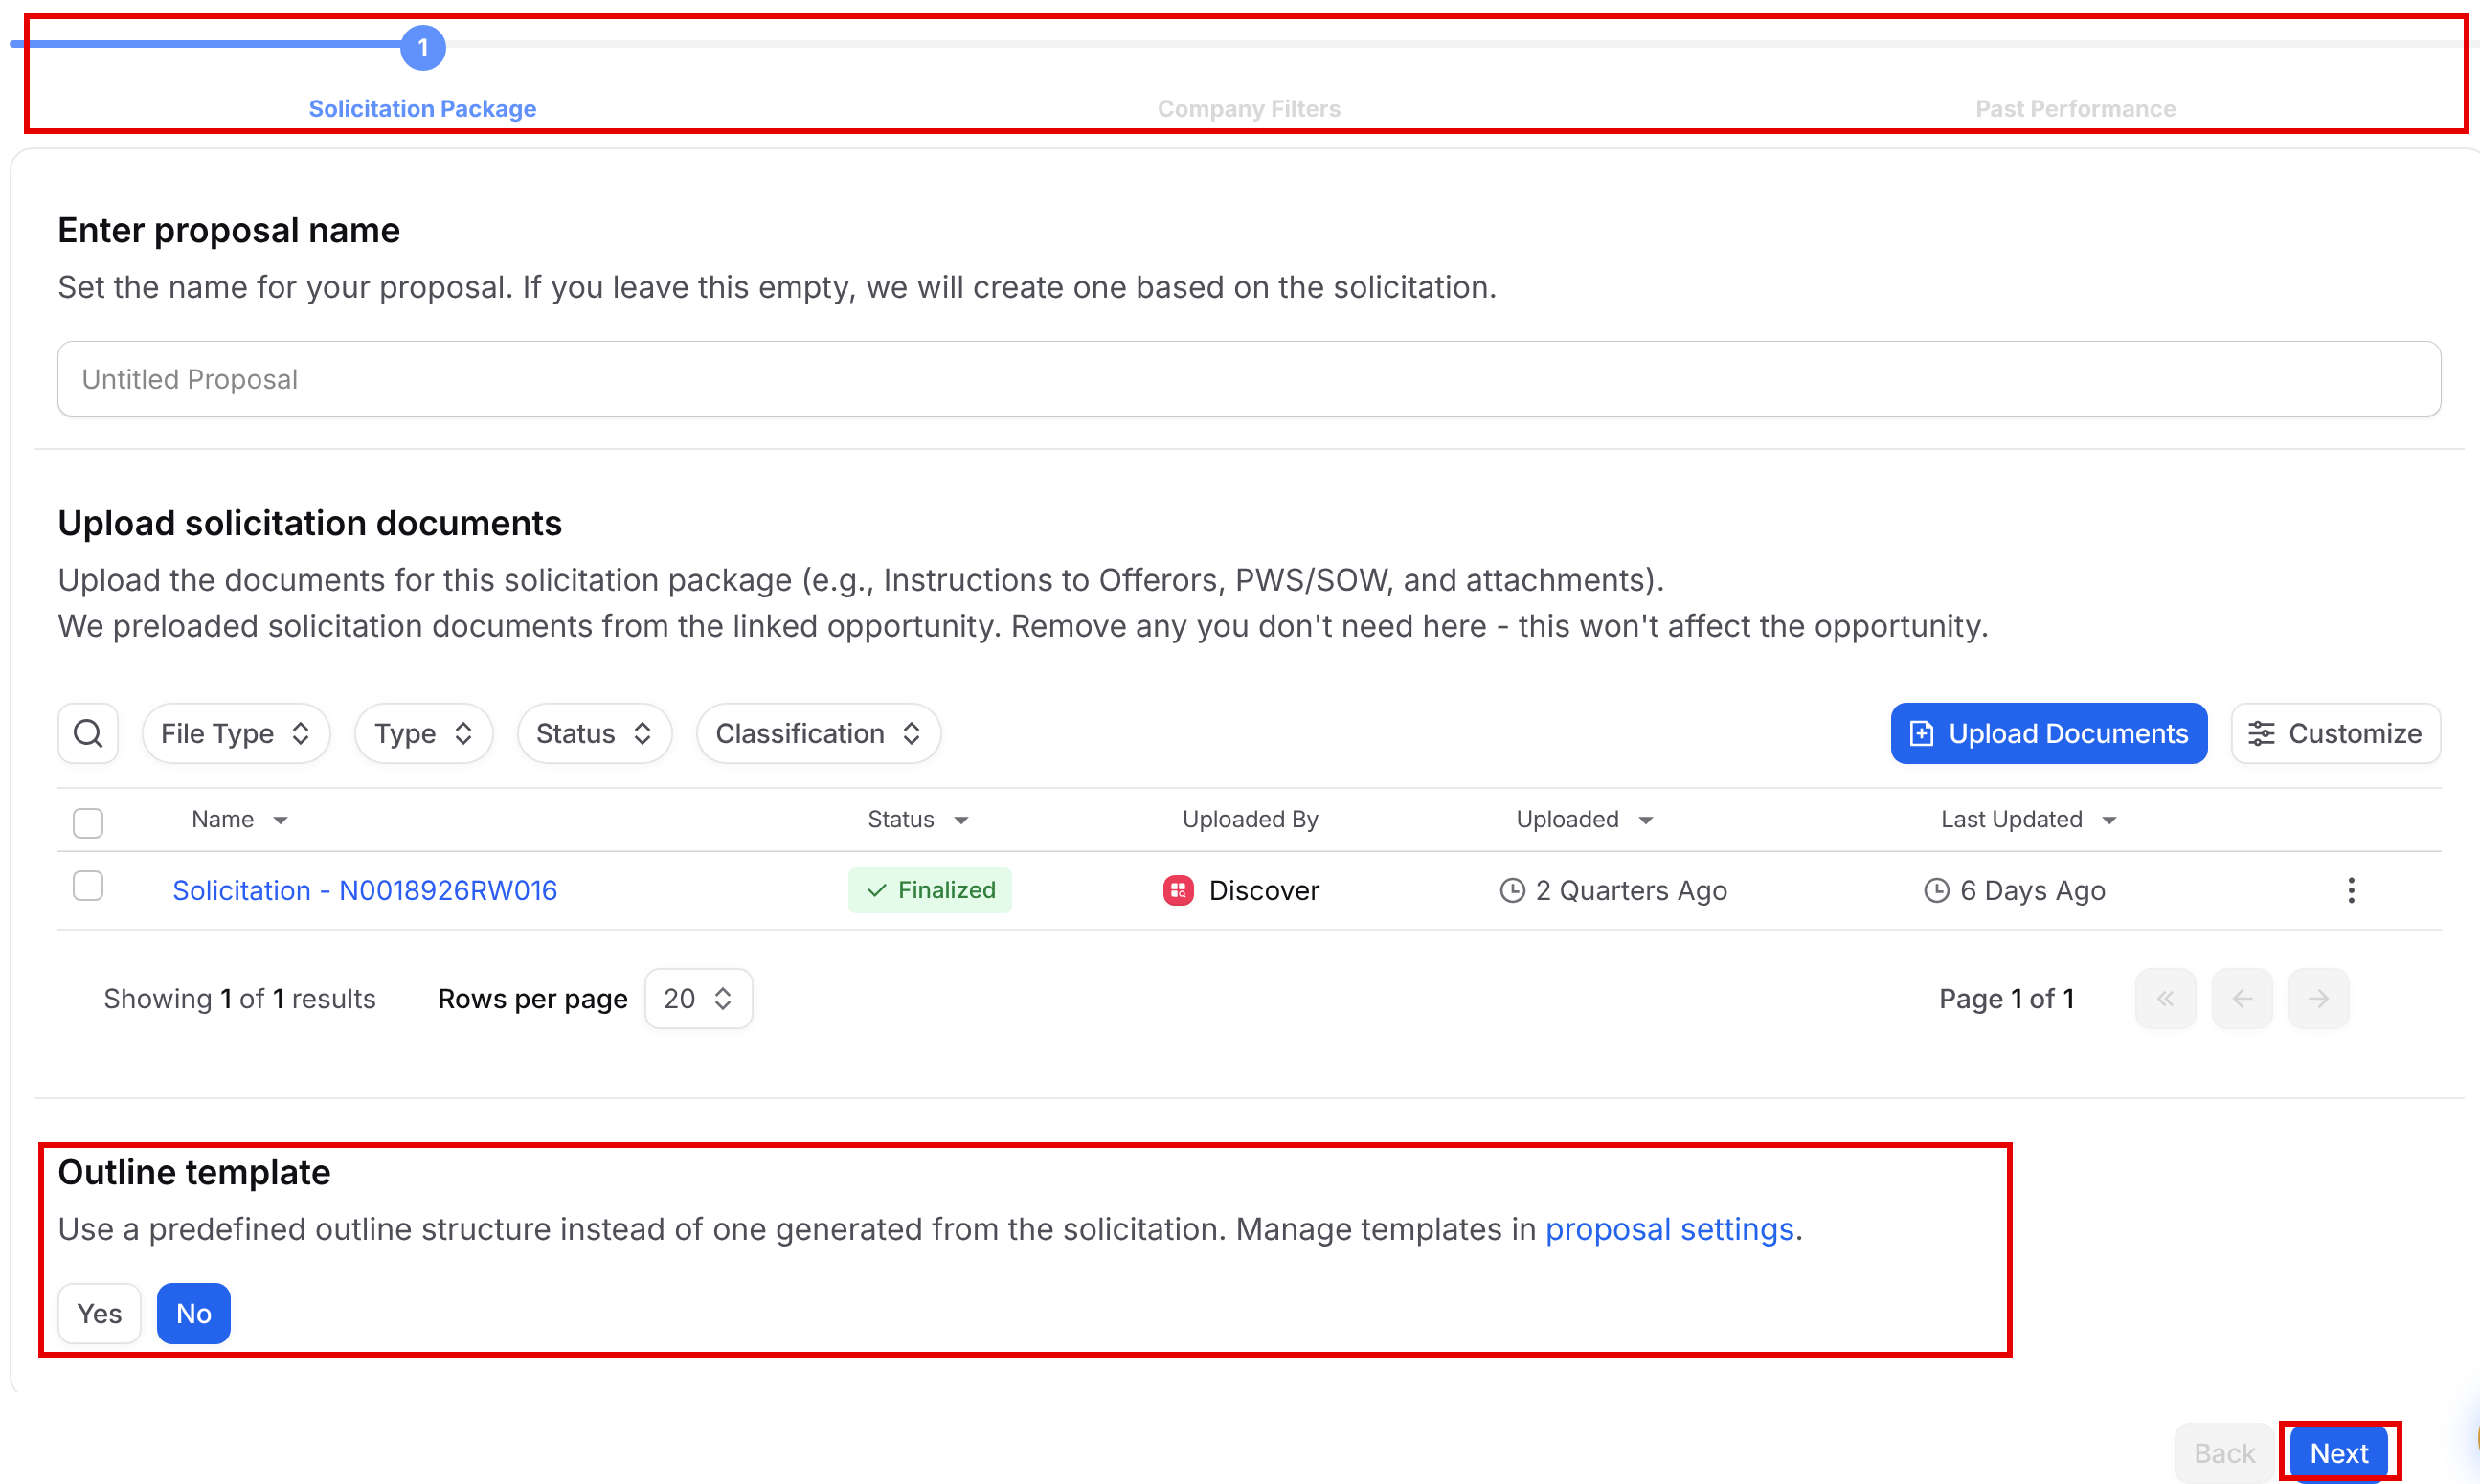Screen dimensions: 2480x1484
Task: Click the 'Showing 1 of 1 results' text
Action: [x=240, y=998]
